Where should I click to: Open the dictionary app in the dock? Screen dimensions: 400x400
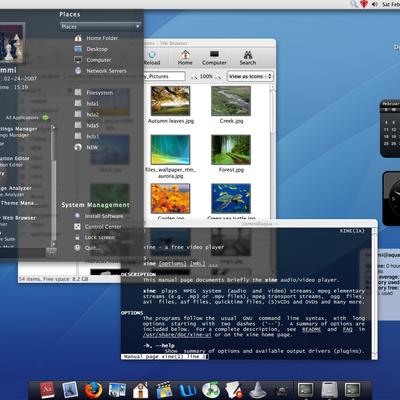click(x=48, y=389)
